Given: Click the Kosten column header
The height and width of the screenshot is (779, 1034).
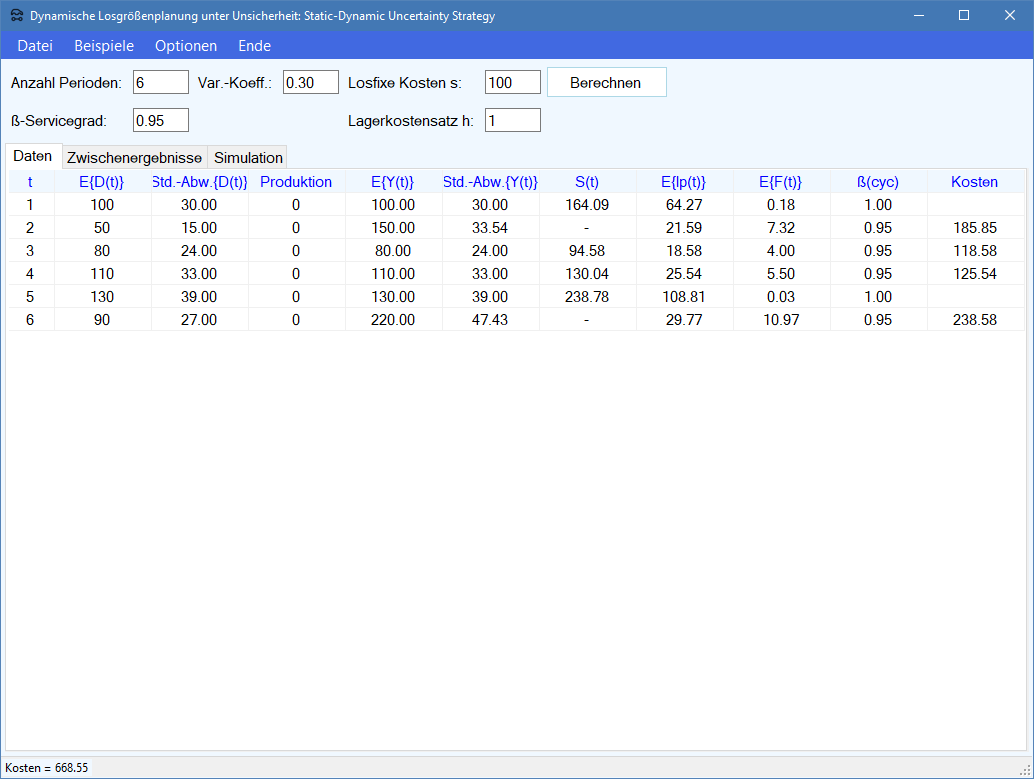Looking at the screenshot, I should [x=974, y=182].
